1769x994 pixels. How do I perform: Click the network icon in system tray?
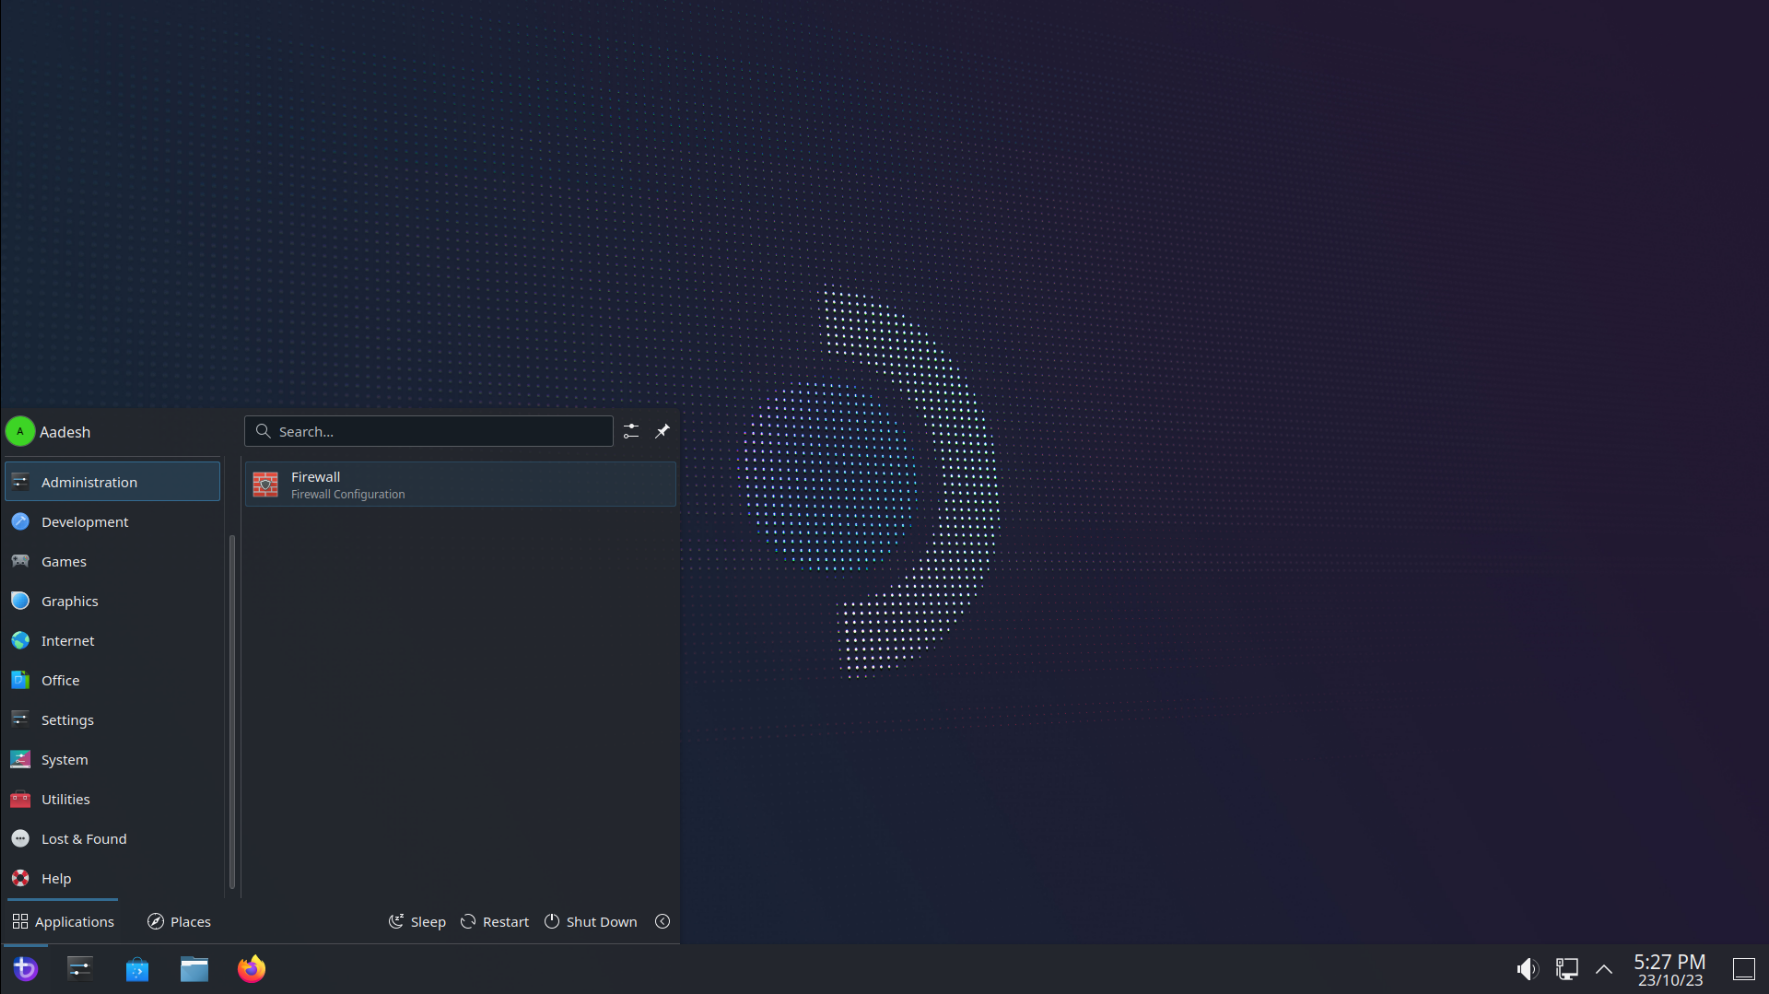[1565, 968]
